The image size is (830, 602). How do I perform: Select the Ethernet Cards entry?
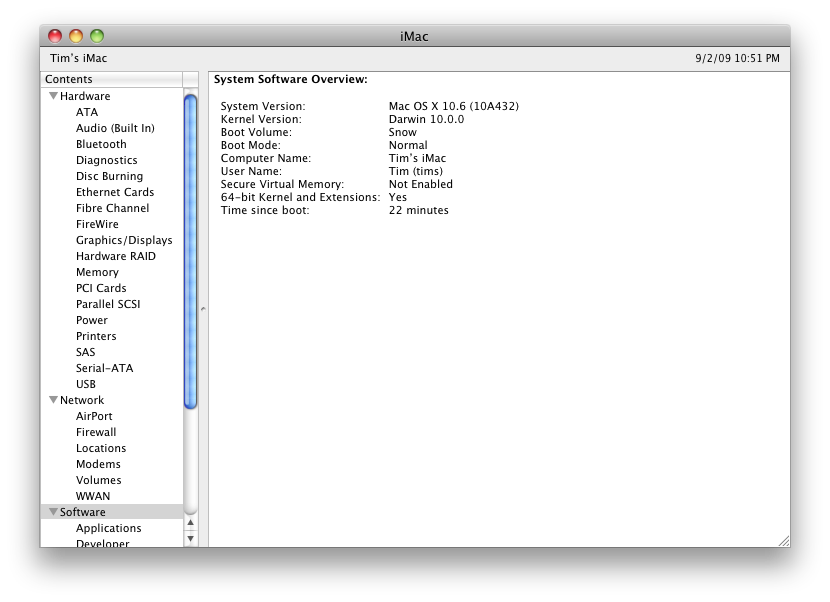[x=115, y=192]
